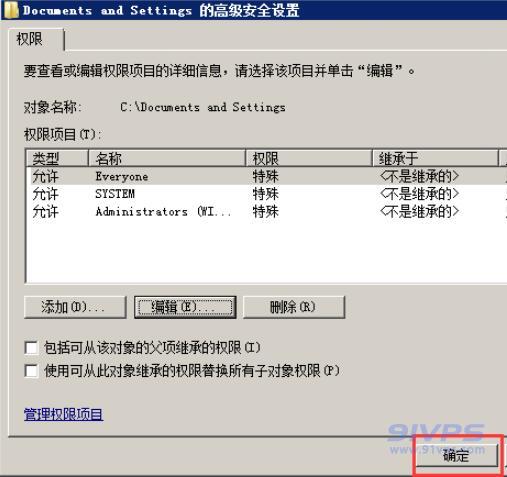
Task: Click the object path C:\Documents and Settings
Action: click(x=203, y=107)
